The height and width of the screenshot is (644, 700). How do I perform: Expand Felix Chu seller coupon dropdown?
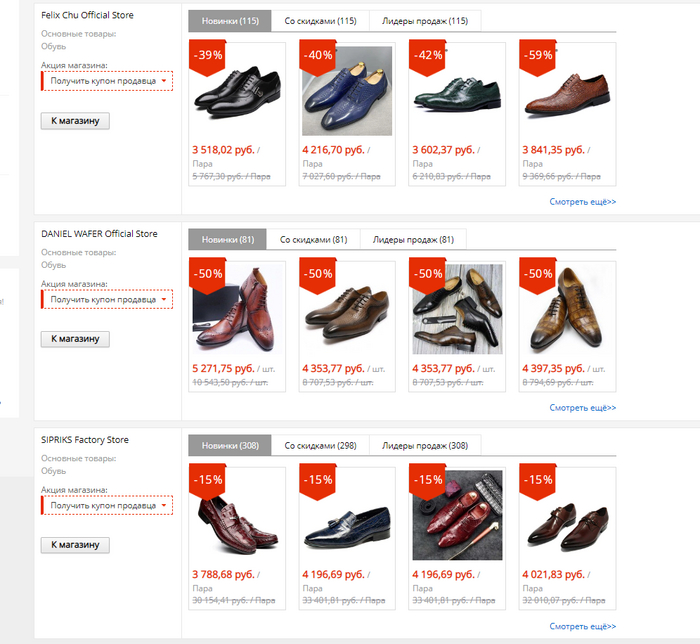[107, 81]
